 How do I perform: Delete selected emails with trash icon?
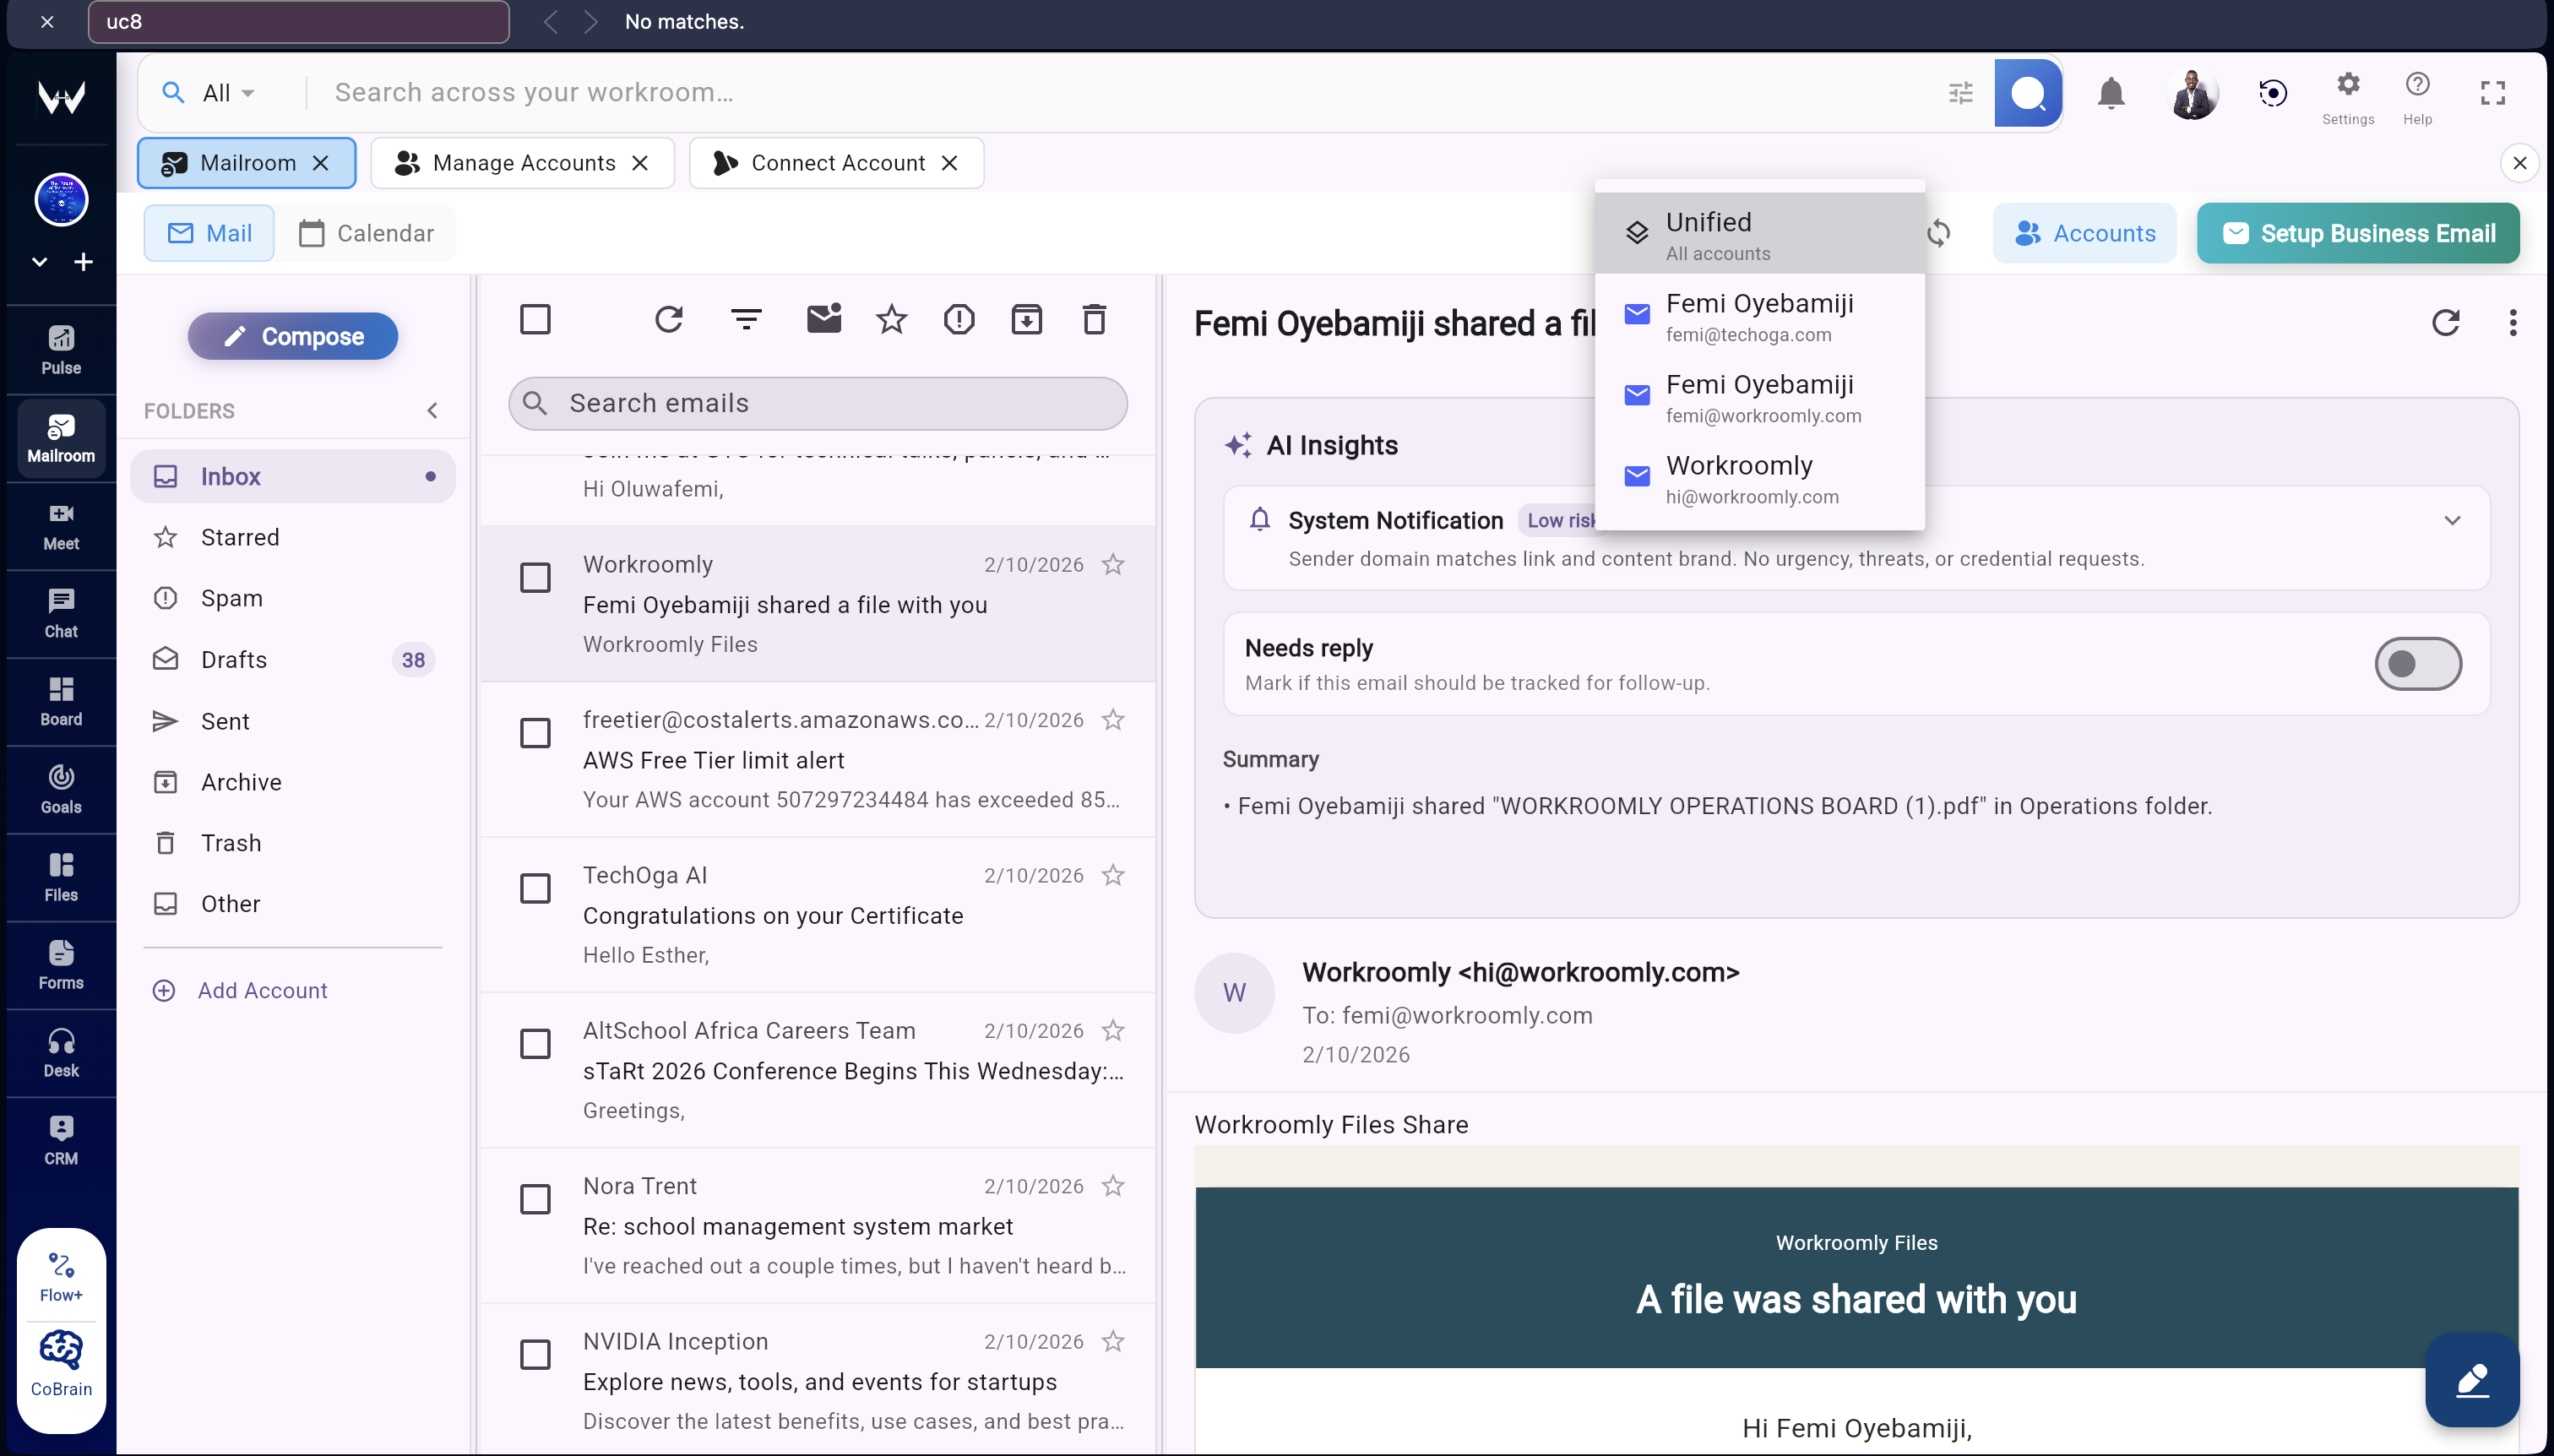pyautogui.click(x=1093, y=319)
